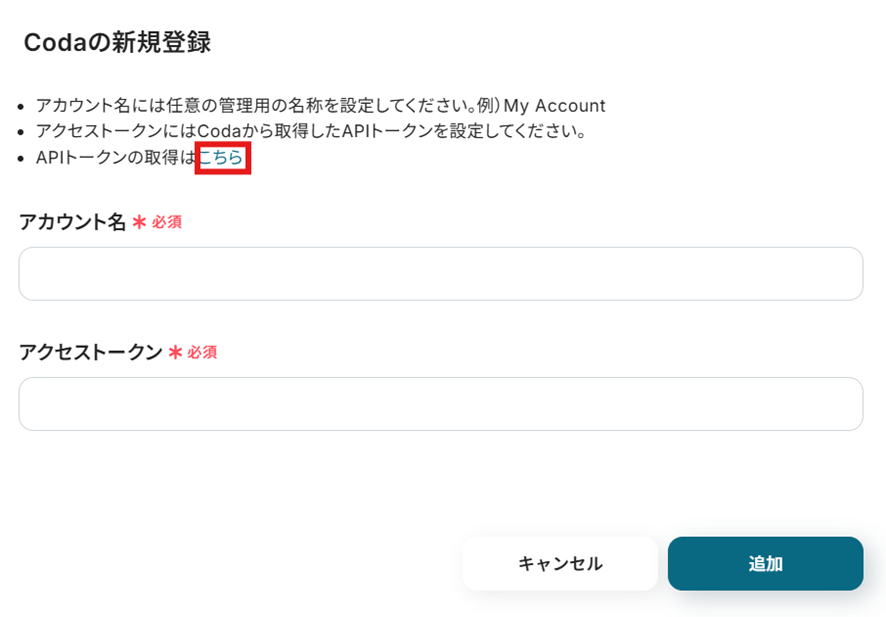Viewport: 886px width, 617px height.
Task: Open the こちら API token link
Action: pyautogui.click(x=221, y=157)
